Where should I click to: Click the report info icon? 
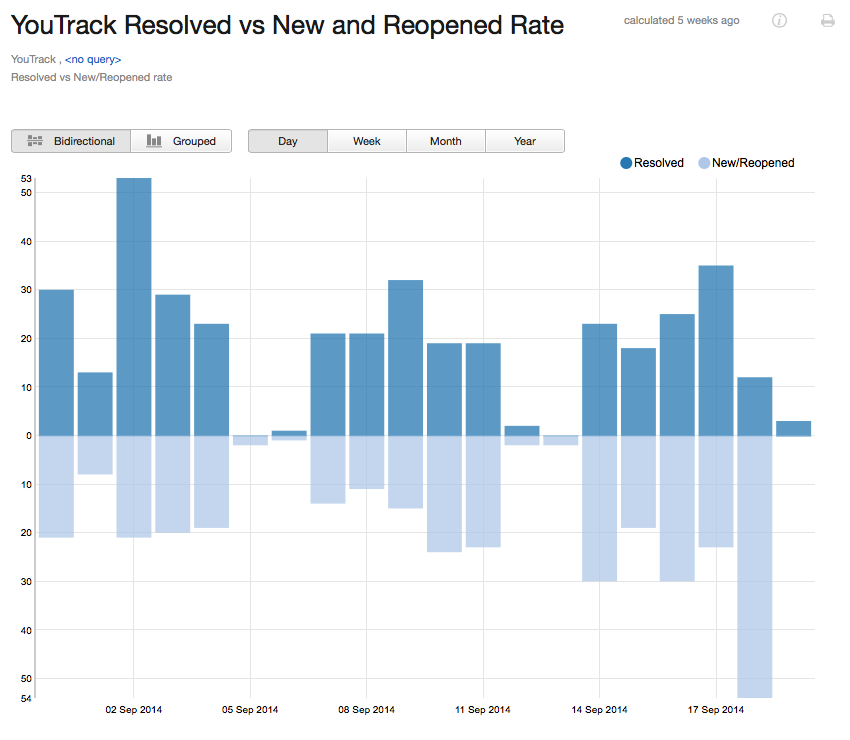(x=779, y=20)
